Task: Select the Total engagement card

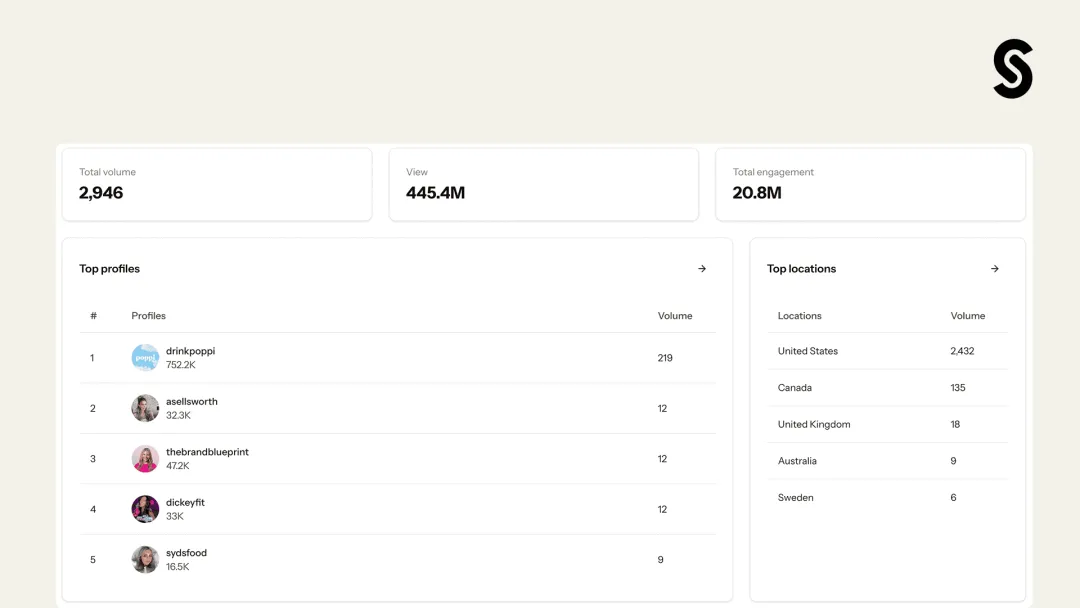Action: (x=871, y=185)
